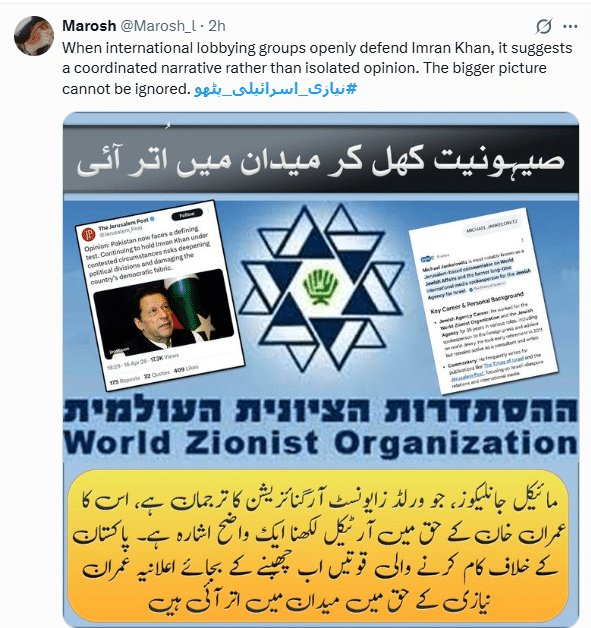Click the blue verified badge beside Jerusalem Post
The height and width of the screenshot is (628, 591).
coord(152,219)
